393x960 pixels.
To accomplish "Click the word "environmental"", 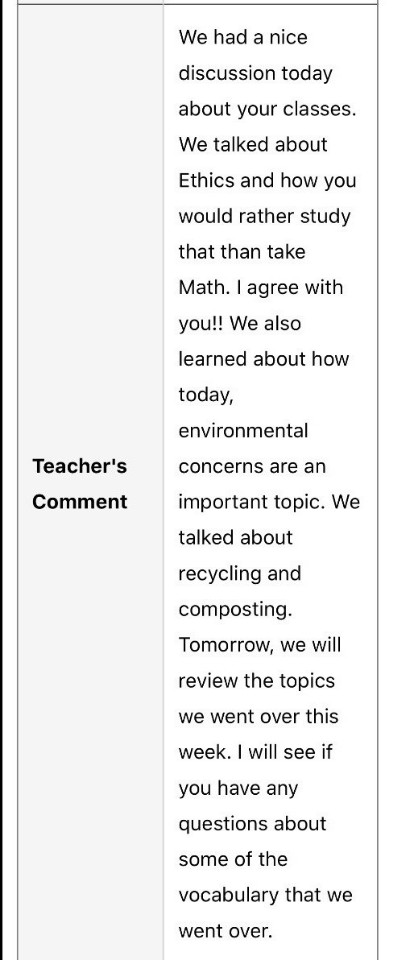I will coord(243,430).
